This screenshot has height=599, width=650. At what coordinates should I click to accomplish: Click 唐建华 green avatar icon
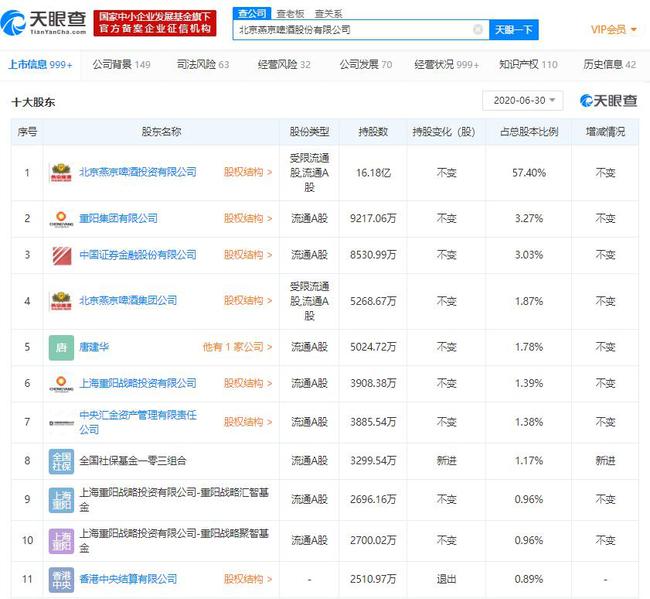[61, 347]
